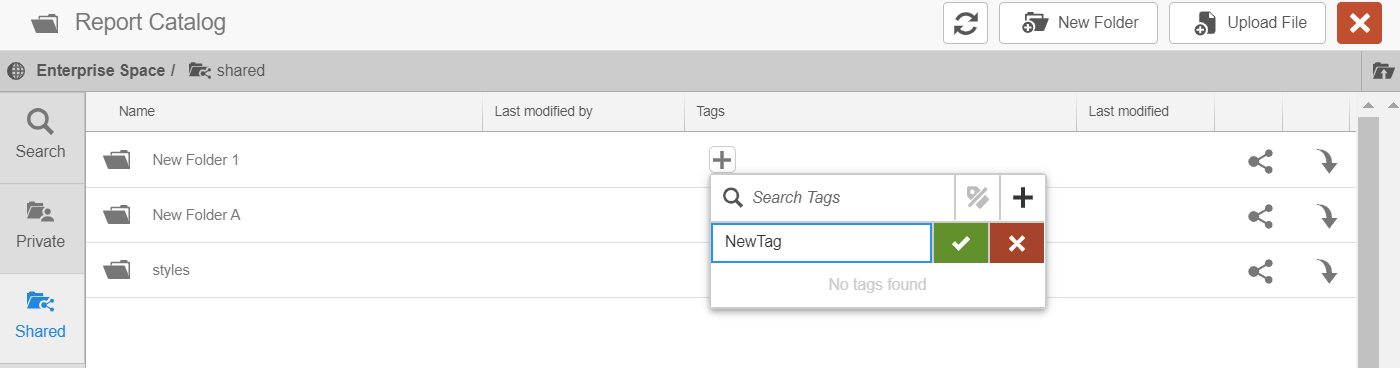Image resolution: width=1400 pixels, height=368 pixels.
Task: Cancel new tag with the red X
Action: pos(1017,243)
